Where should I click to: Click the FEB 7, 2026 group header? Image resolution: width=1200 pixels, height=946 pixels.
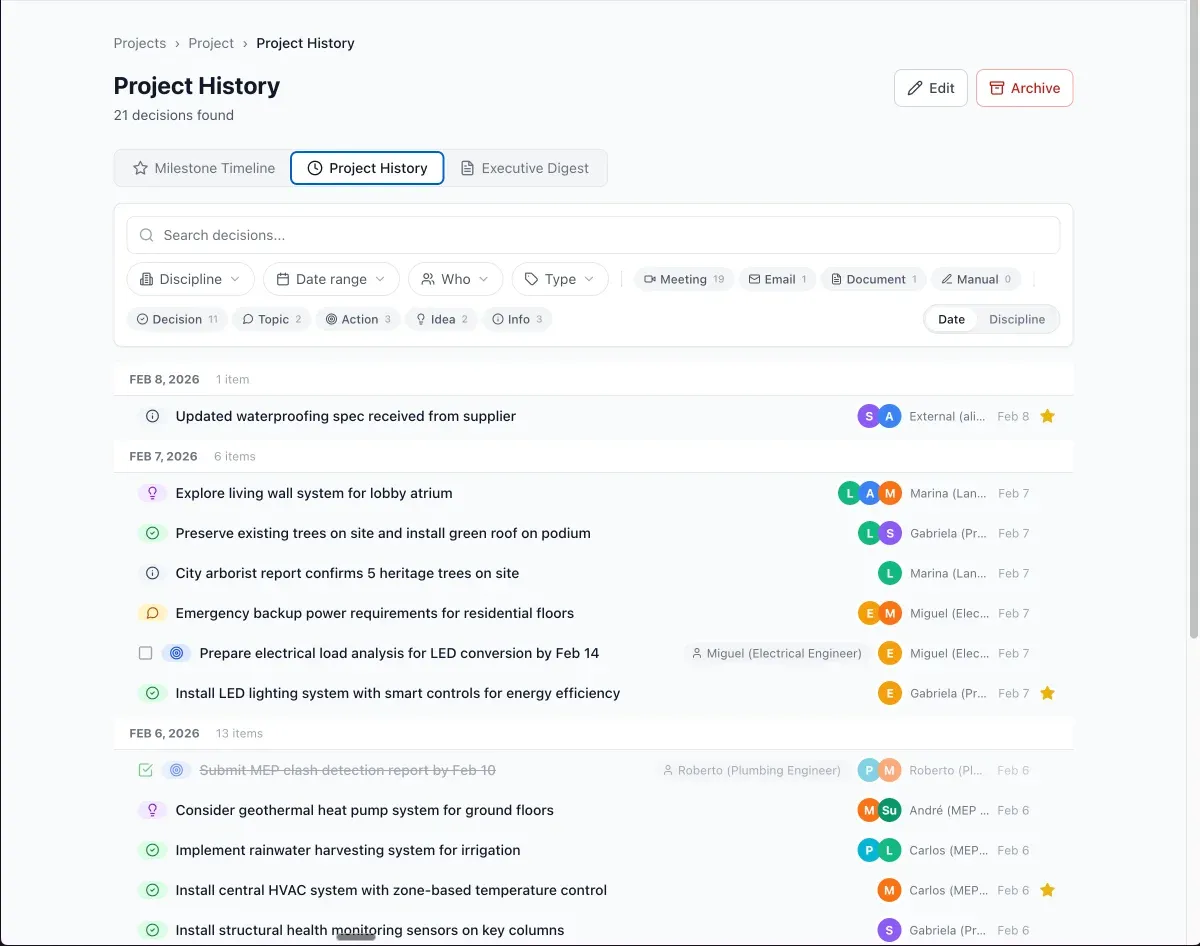coord(593,456)
